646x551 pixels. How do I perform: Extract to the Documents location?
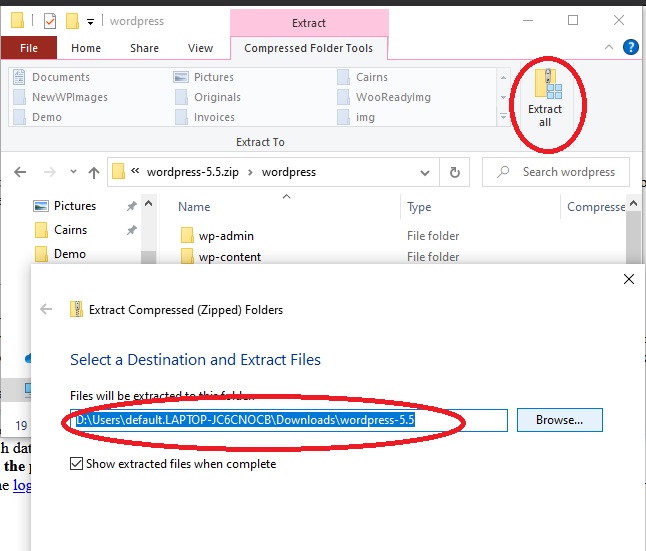[51, 77]
